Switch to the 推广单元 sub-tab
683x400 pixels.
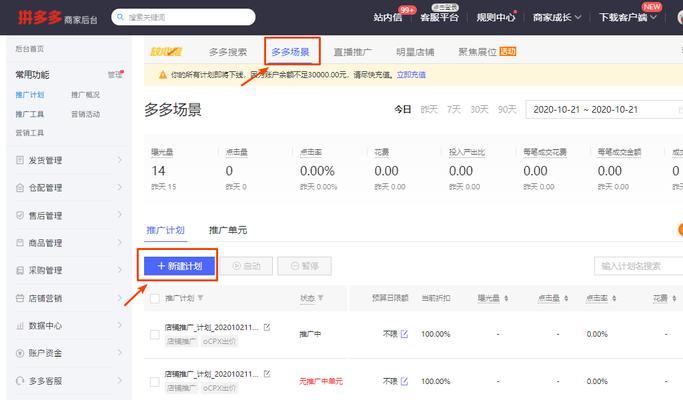(x=228, y=230)
